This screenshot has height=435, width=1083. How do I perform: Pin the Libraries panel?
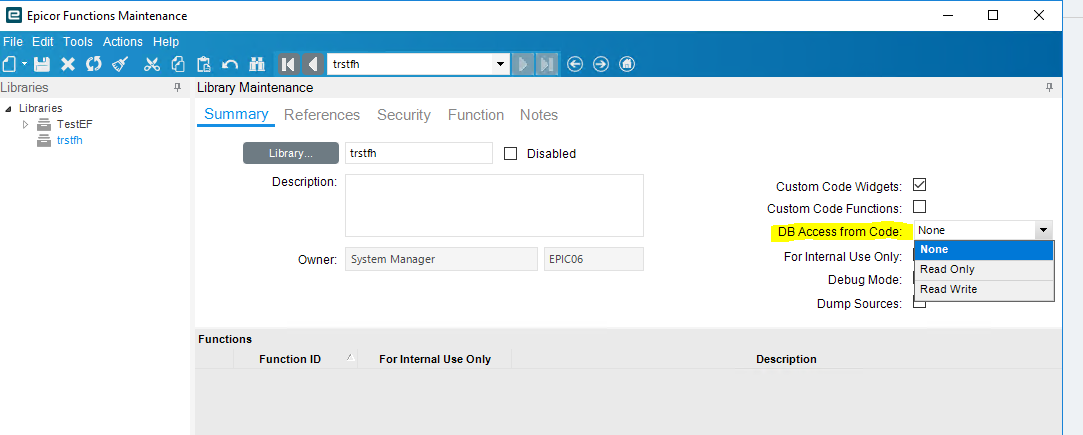click(x=178, y=88)
